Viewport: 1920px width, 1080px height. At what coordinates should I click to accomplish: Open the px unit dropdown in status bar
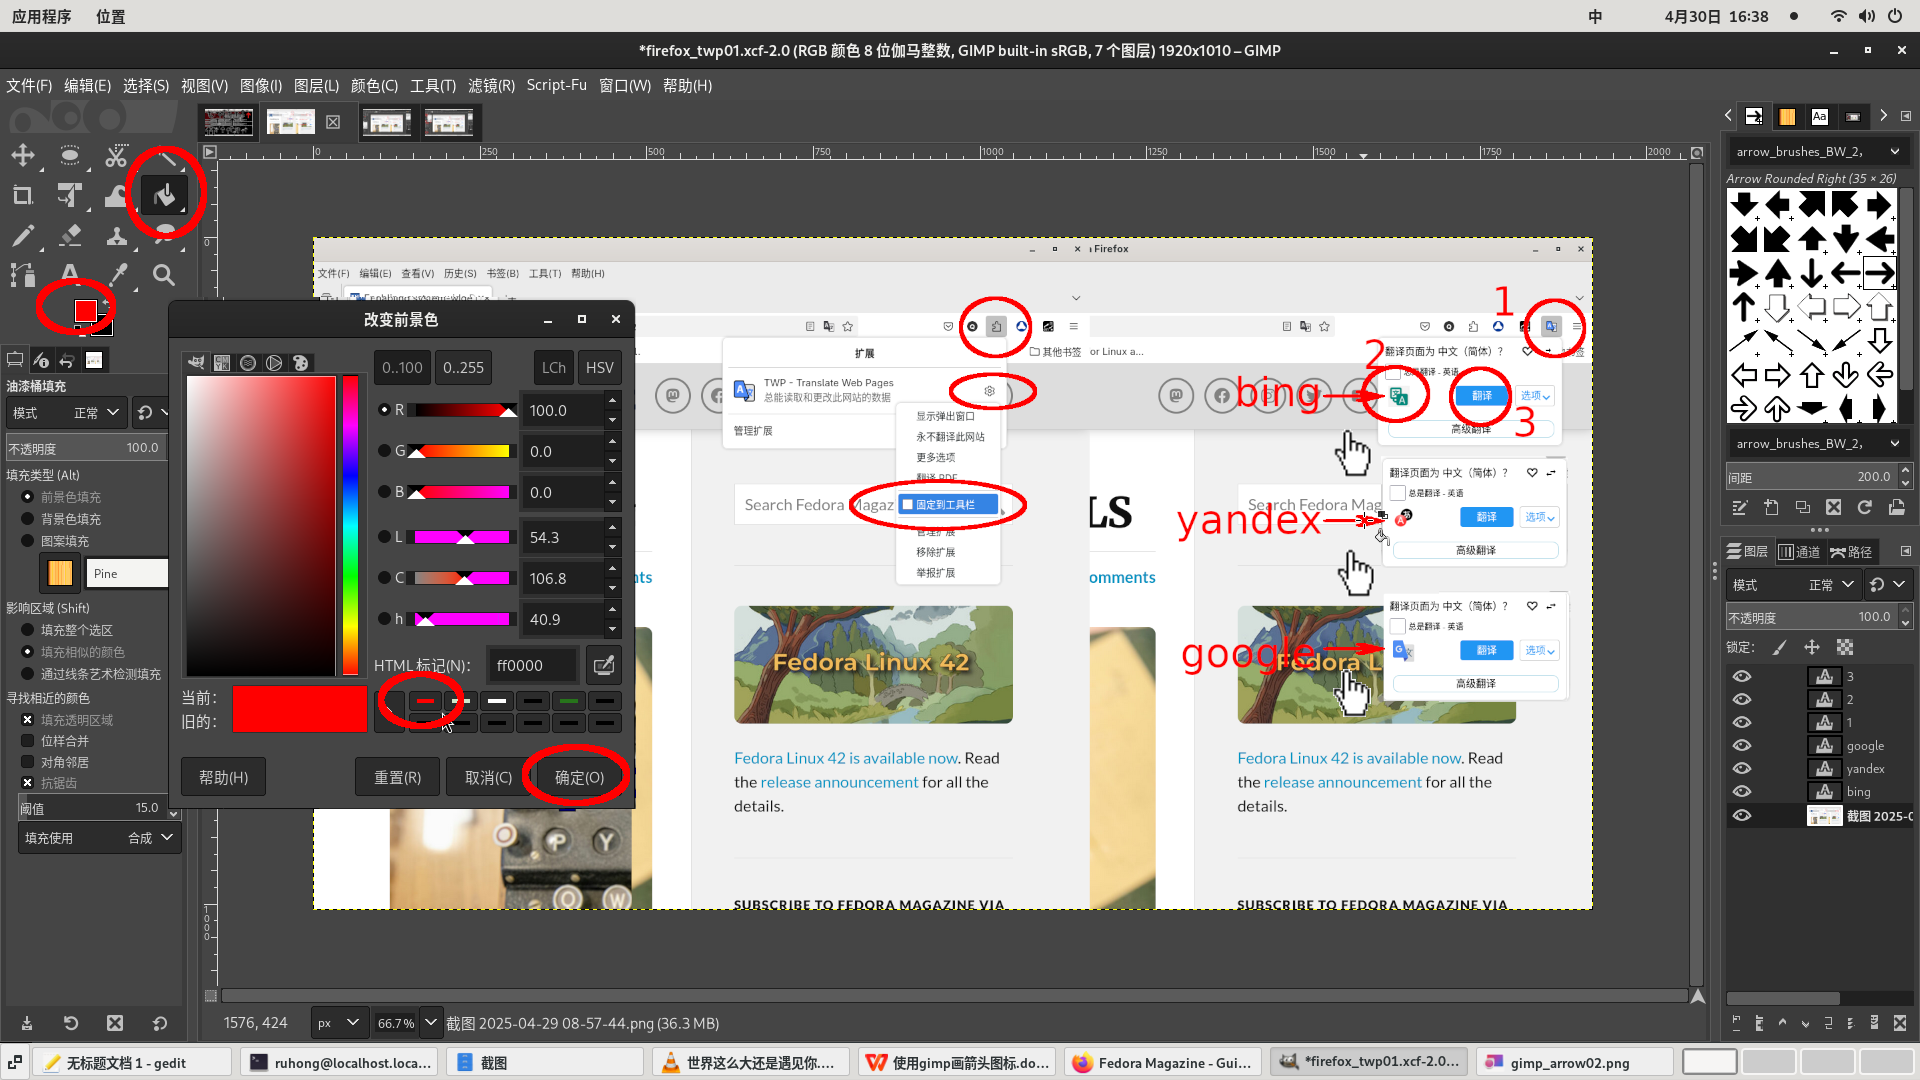[338, 1023]
